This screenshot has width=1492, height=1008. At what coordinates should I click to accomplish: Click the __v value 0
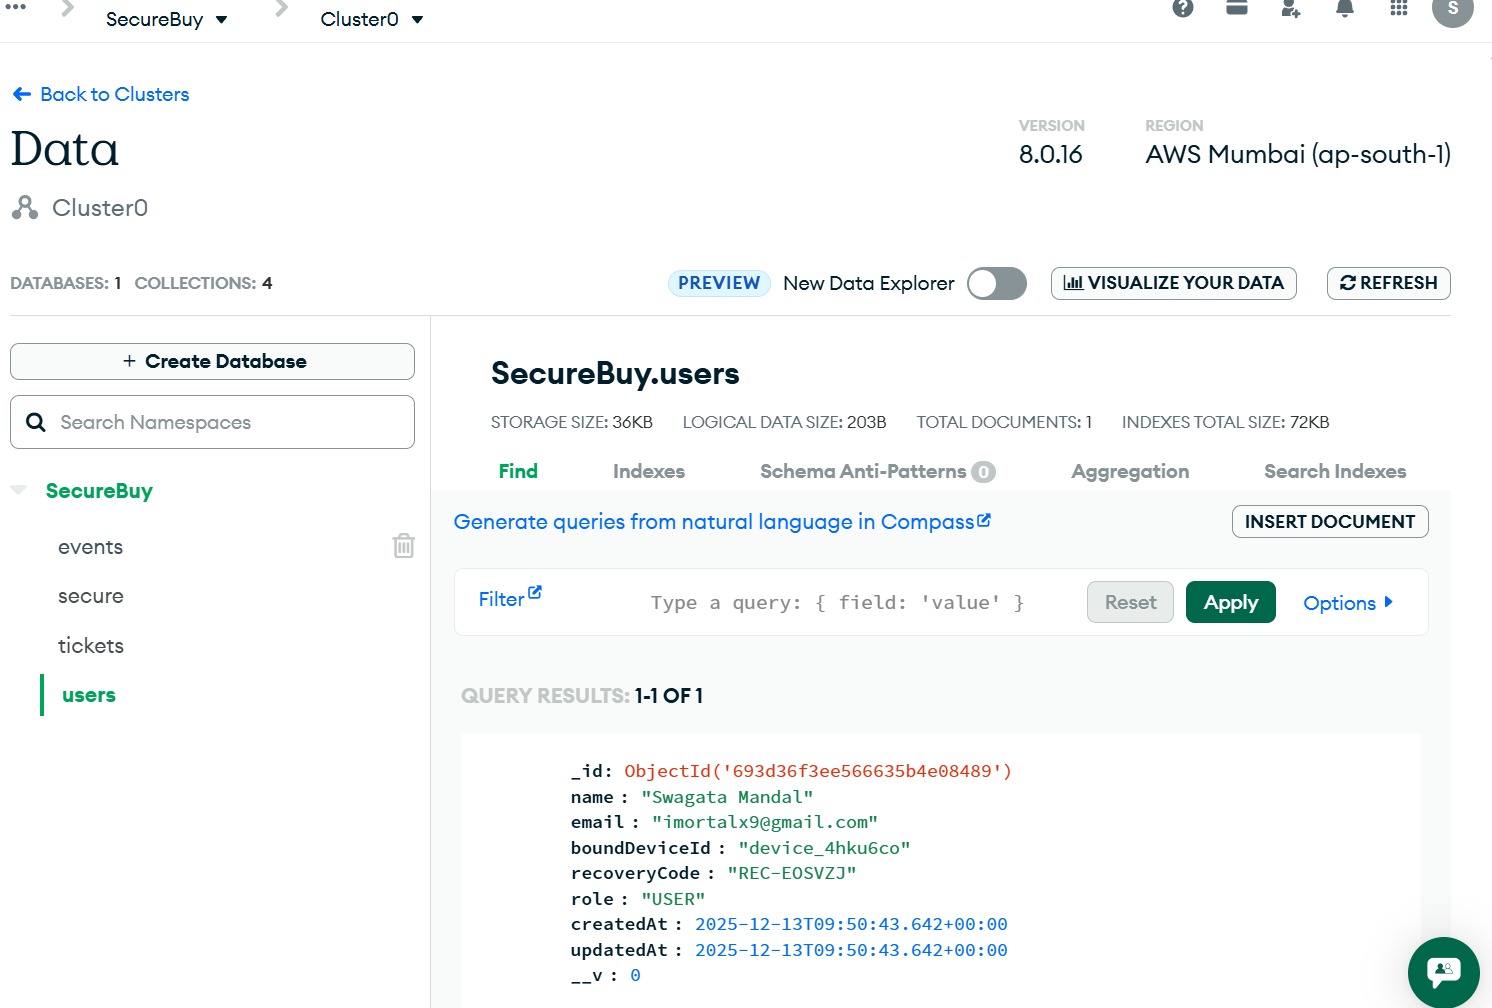click(x=635, y=975)
